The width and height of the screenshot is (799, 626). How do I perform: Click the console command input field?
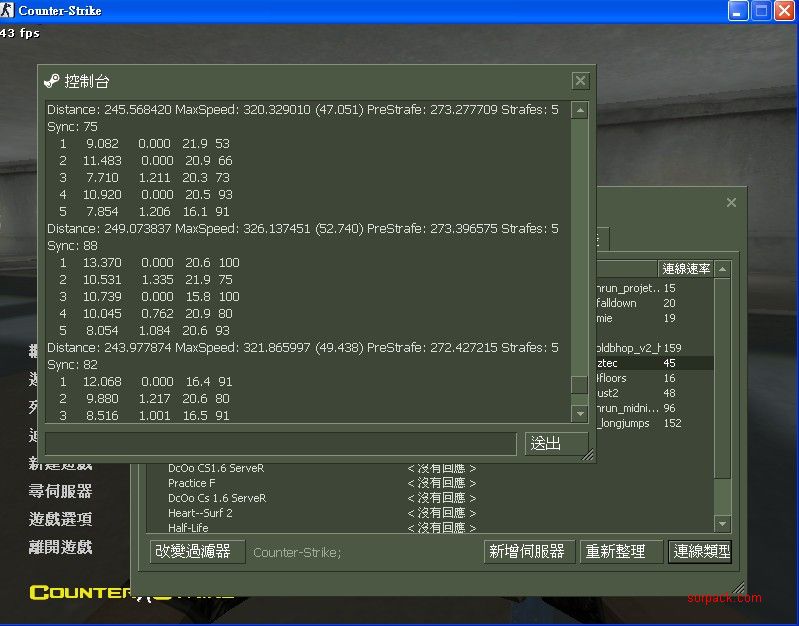[281, 443]
